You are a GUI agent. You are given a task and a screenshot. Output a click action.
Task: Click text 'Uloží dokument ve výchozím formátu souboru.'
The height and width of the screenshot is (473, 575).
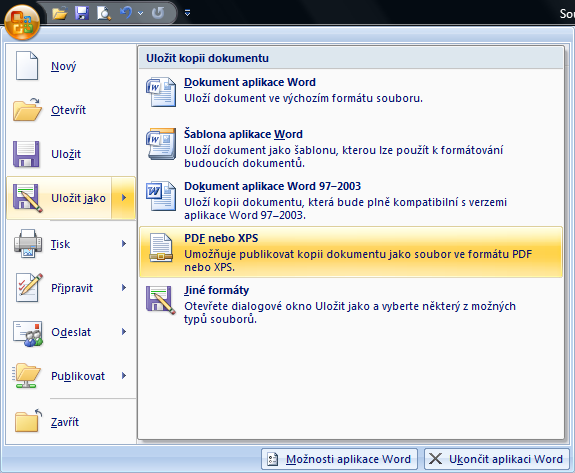pos(303,98)
